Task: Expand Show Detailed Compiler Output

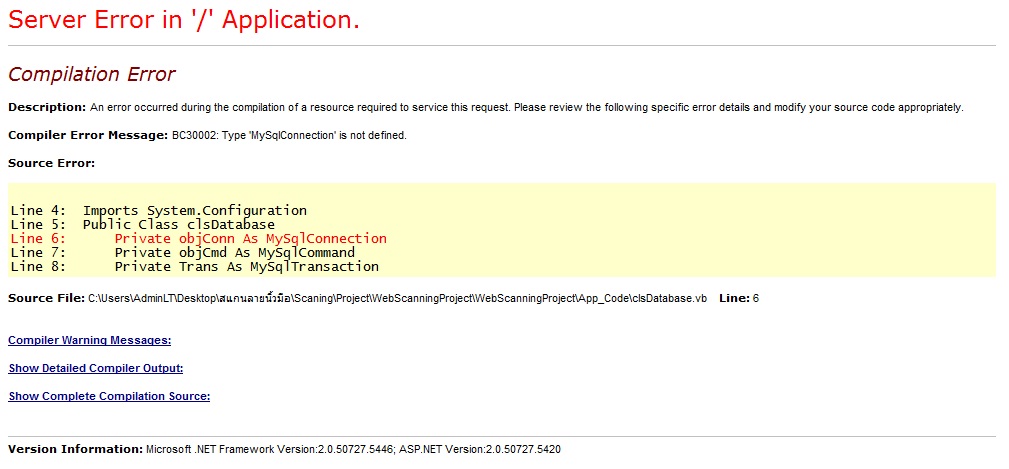Action: tap(96, 369)
